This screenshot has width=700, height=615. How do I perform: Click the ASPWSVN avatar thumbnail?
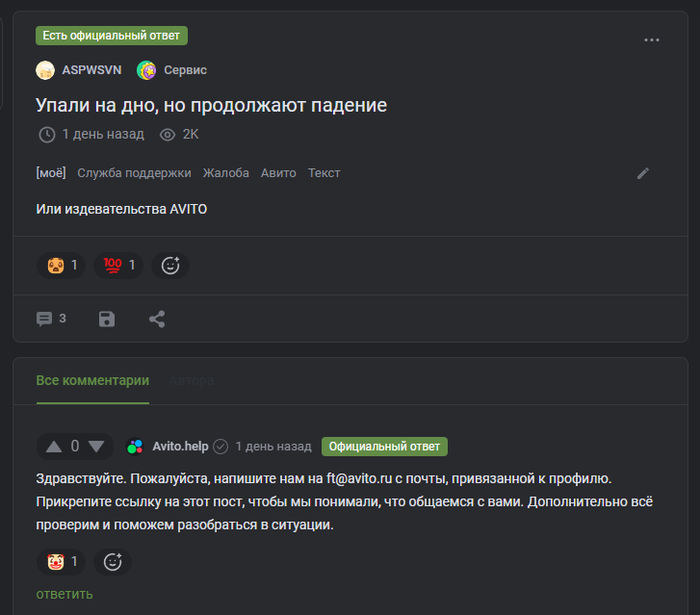45,70
